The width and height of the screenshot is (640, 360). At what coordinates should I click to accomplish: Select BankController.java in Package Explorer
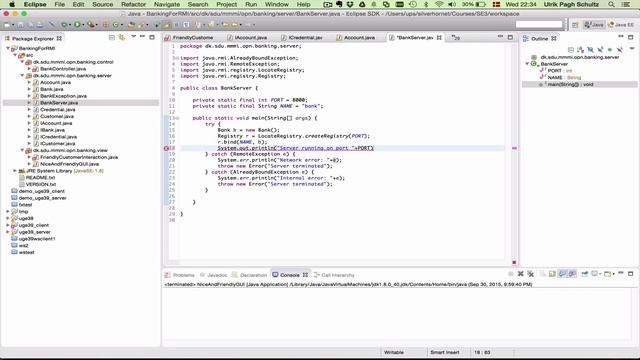[62, 69]
